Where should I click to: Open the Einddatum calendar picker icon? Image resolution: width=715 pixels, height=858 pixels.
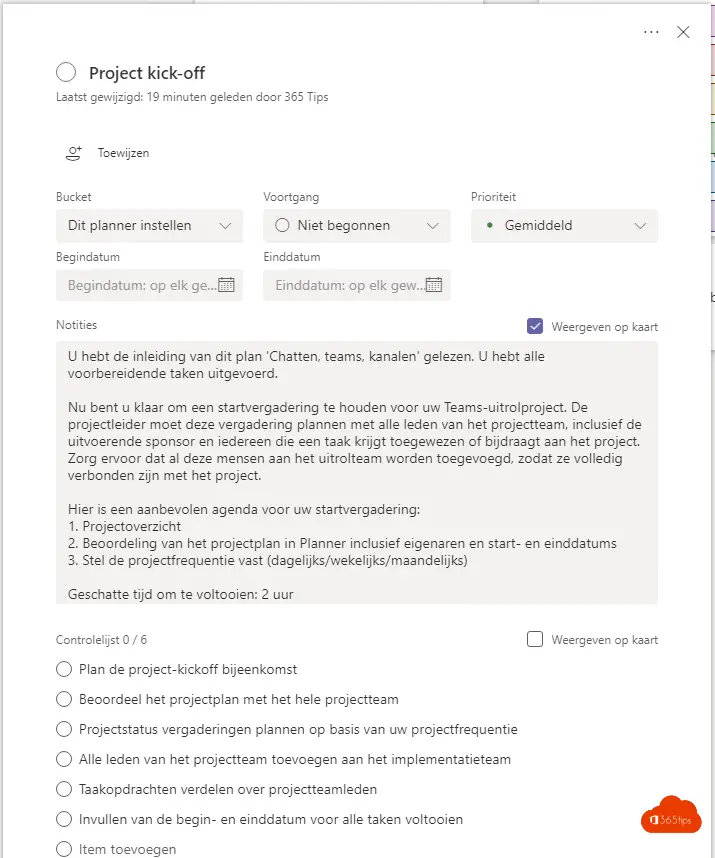pos(434,285)
